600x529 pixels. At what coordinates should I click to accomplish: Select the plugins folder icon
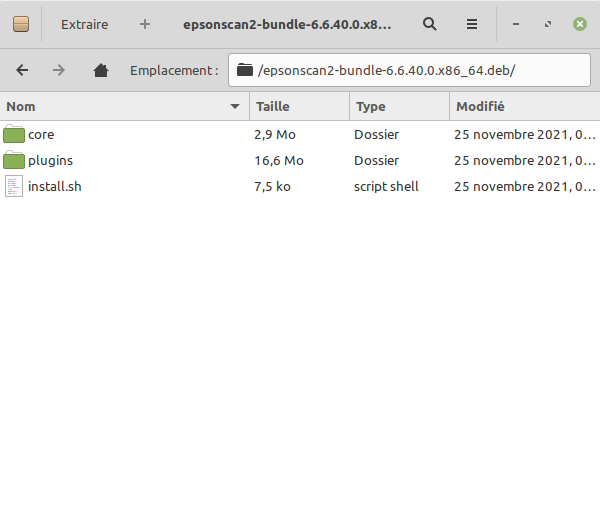14,160
